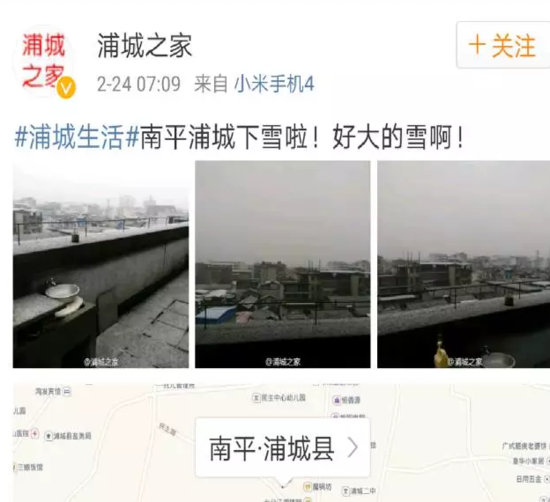Screen dimensions: 550x502
Task: Tap the orange verified V badge
Action: click(66, 87)
